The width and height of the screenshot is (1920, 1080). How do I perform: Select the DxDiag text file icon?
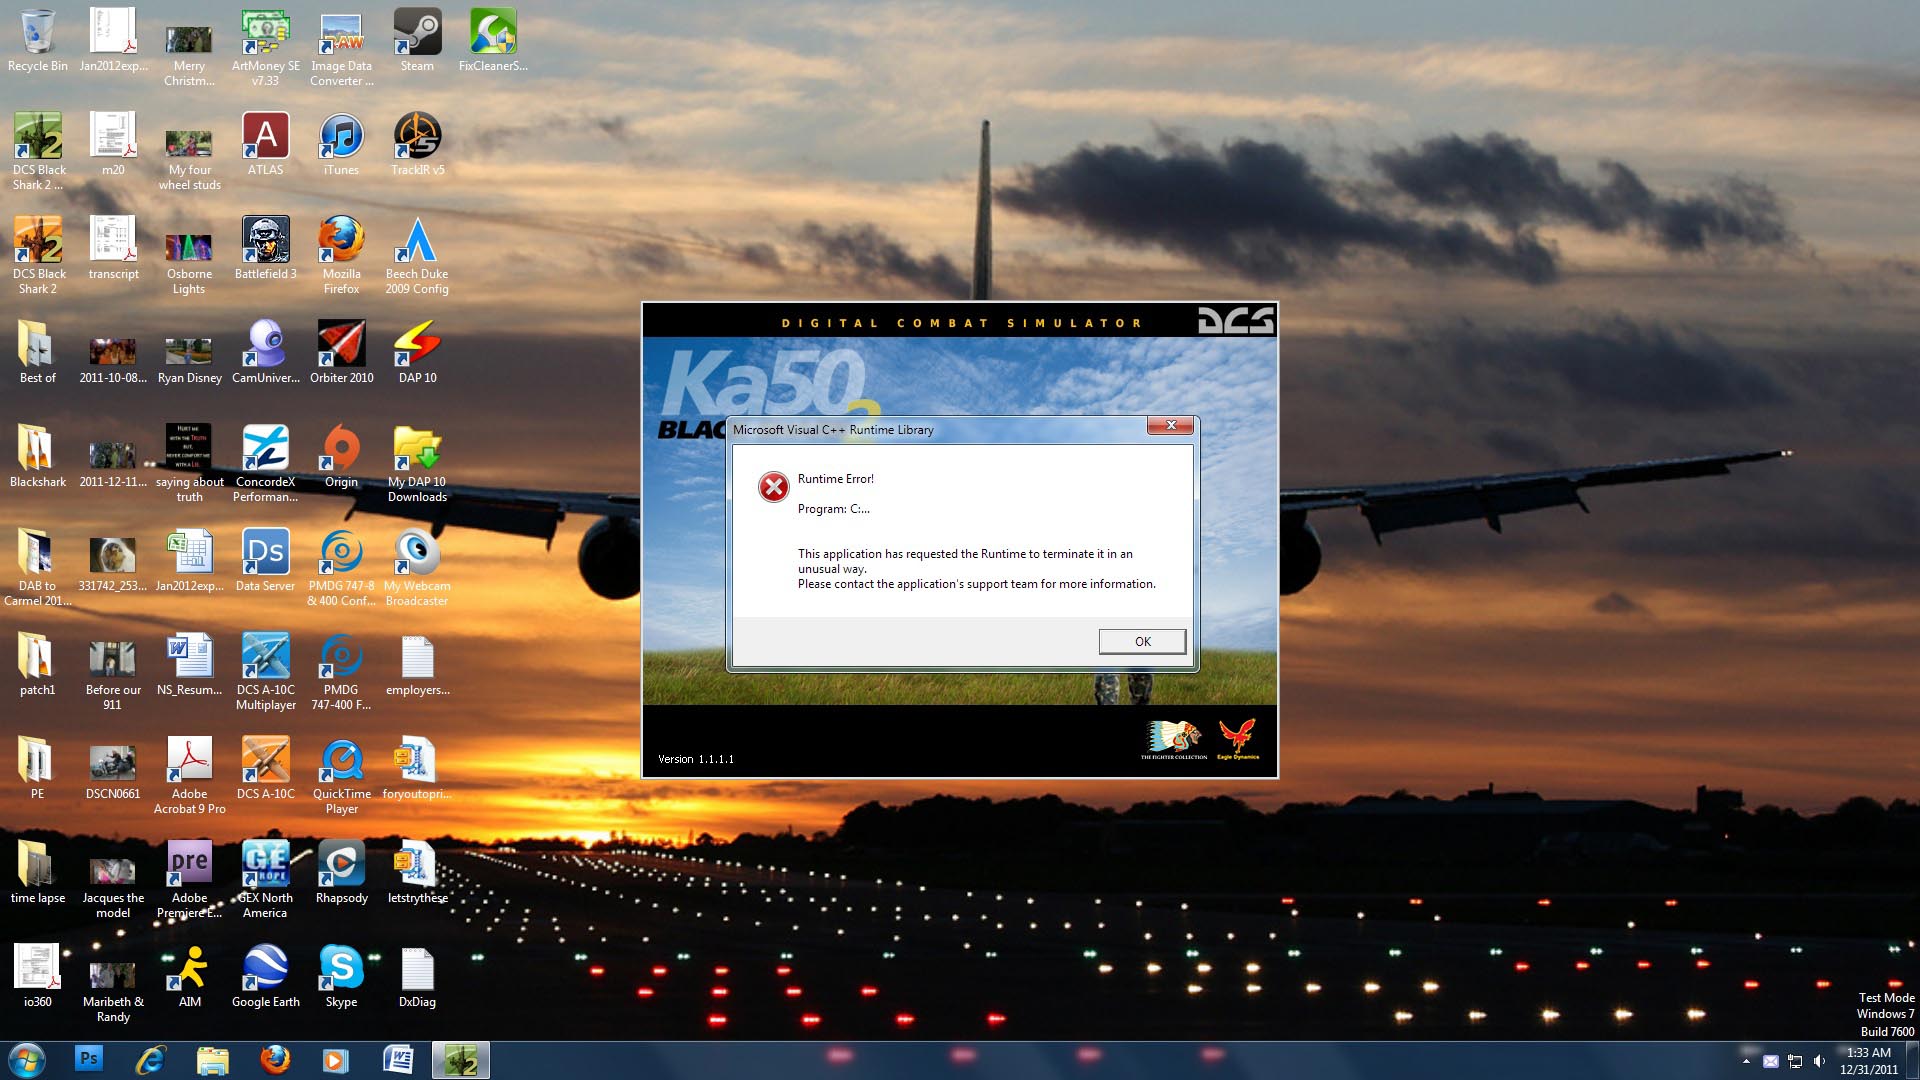(417, 976)
